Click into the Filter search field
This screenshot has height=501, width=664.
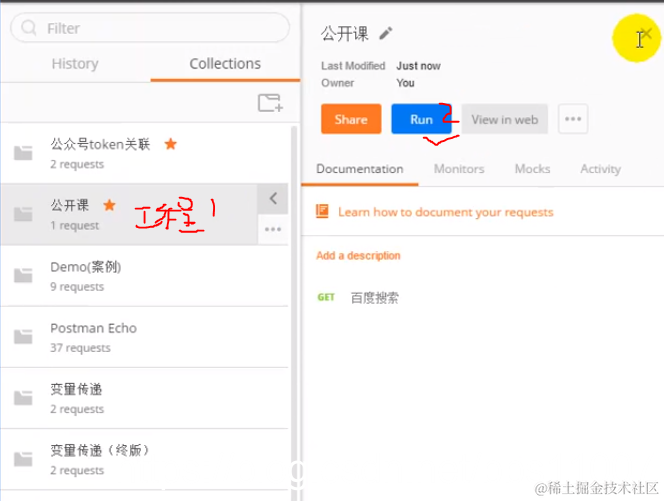150,28
